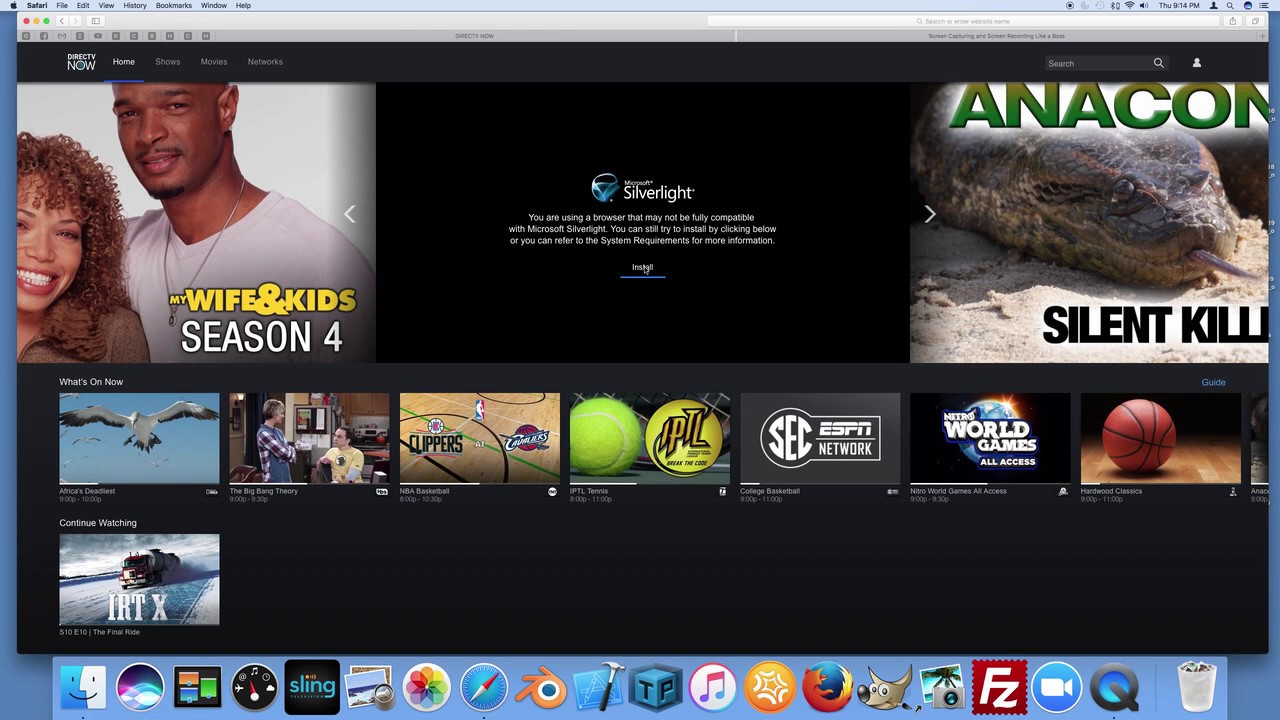1280x720 pixels.
Task: Open the Movies tab
Action: (214, 62)
